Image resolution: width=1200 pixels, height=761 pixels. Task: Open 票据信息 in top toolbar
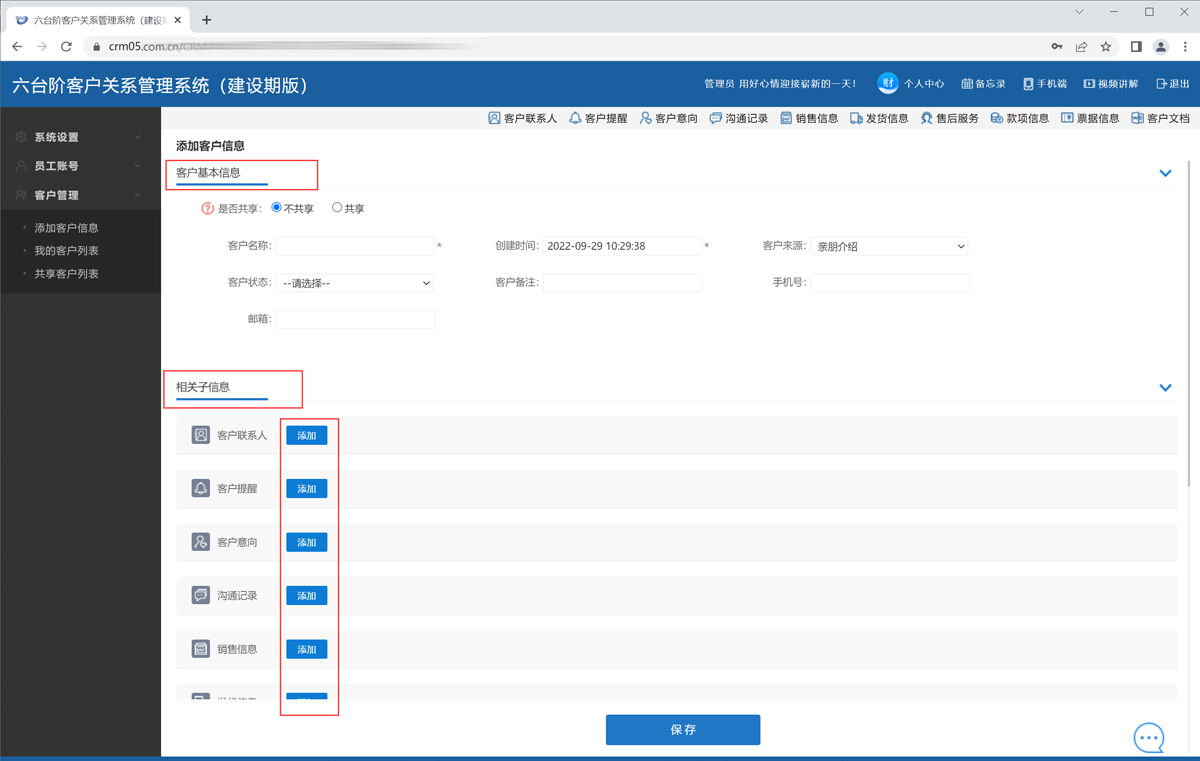(1090, 118)
